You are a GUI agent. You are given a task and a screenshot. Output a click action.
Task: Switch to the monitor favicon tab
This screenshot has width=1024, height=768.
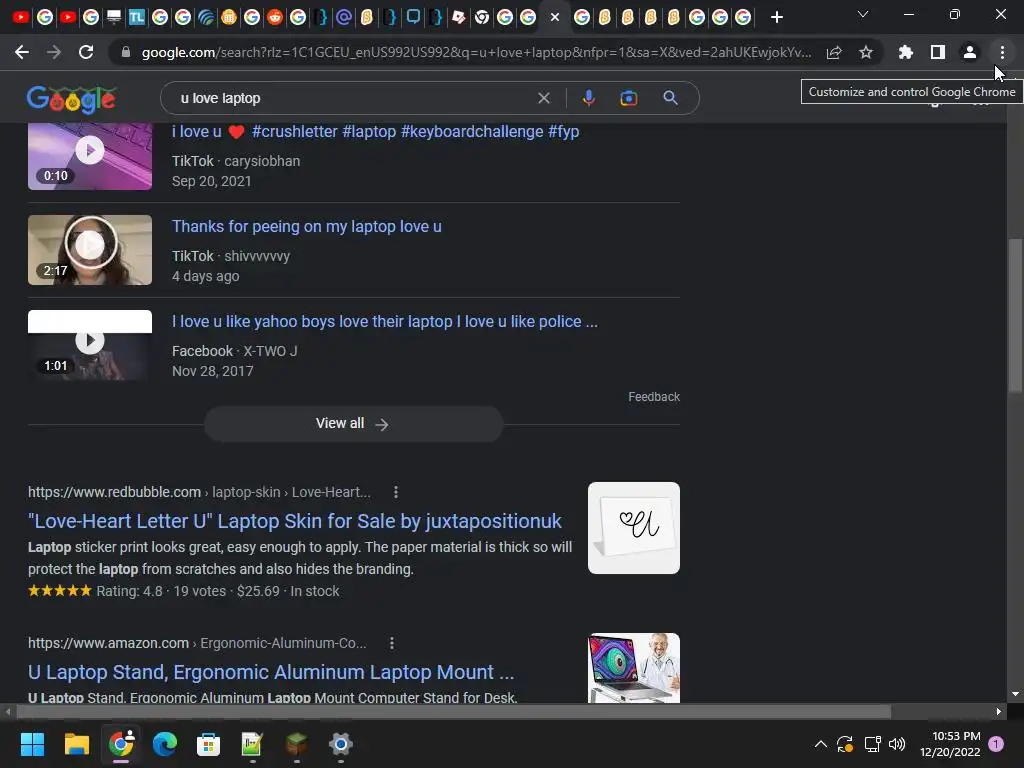(x=114, y=17)
